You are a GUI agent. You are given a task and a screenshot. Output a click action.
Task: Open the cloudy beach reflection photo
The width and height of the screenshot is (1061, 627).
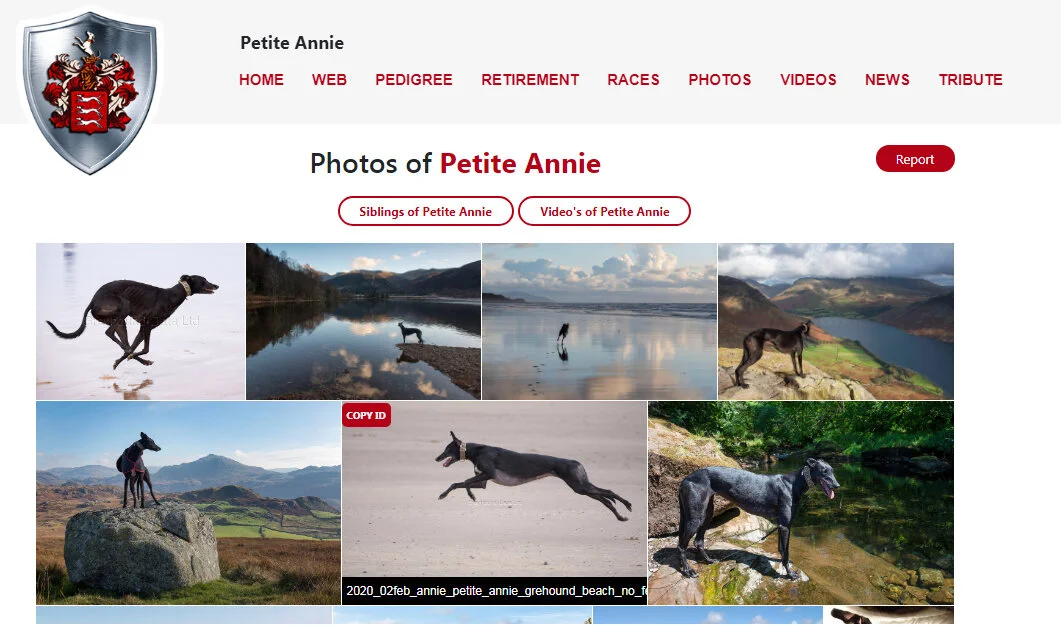point(600,321)
